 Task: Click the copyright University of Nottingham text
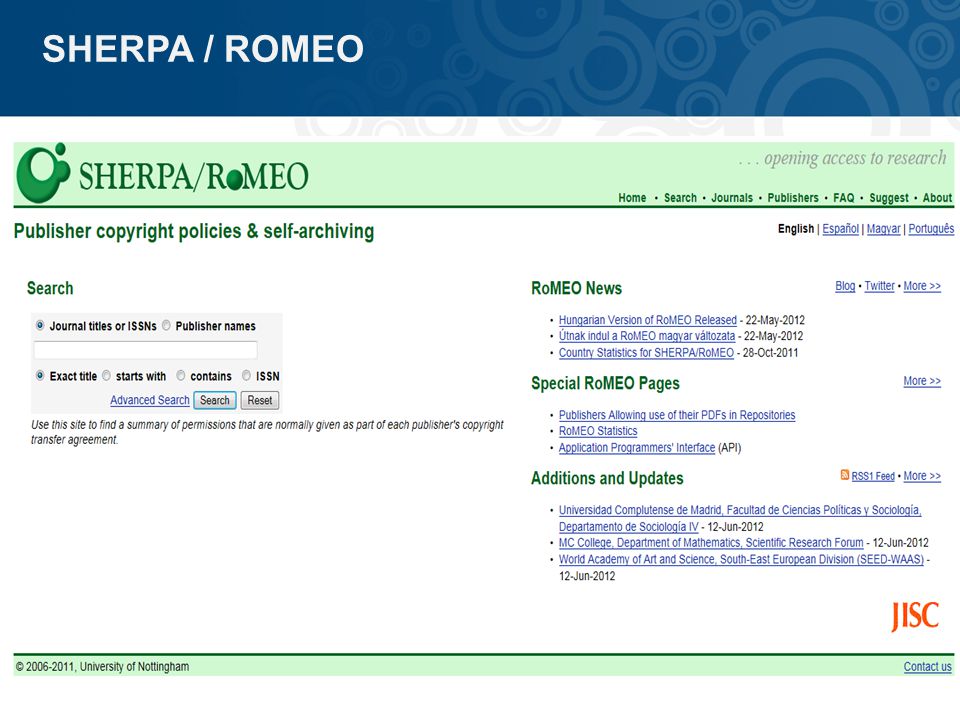102,667
